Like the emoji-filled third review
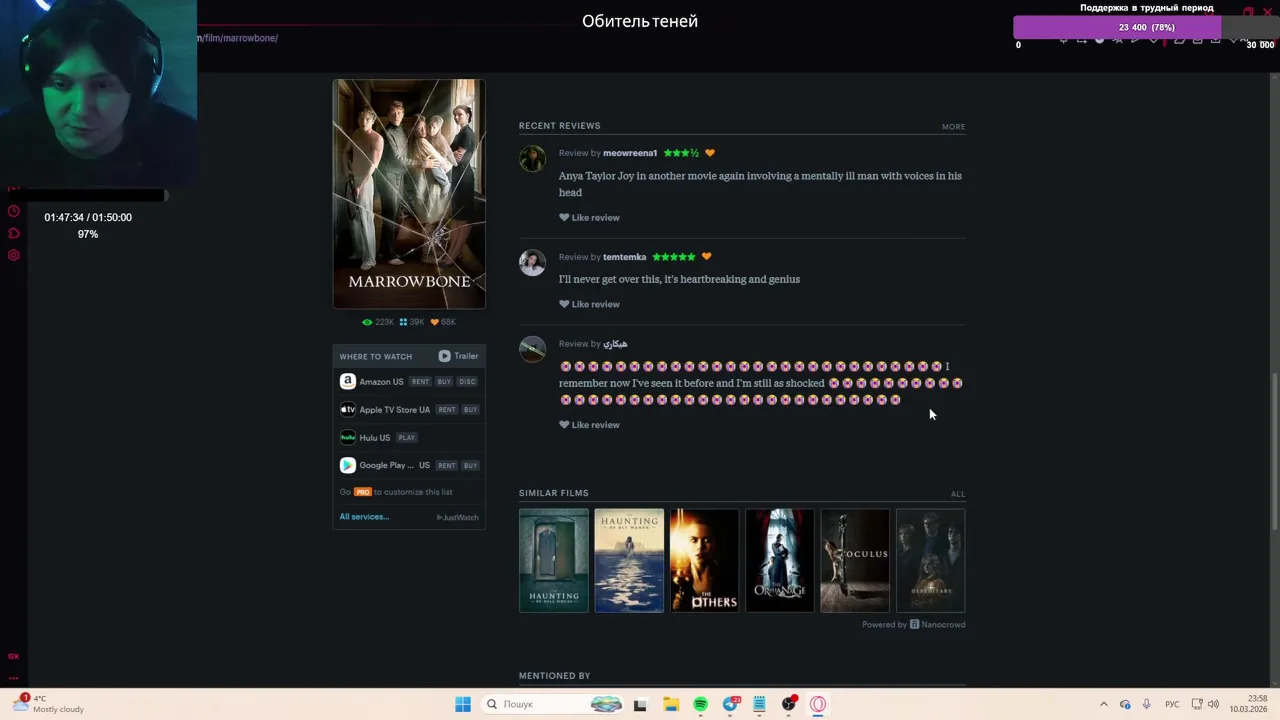The image size is (1280, 720). coord(589,425)
